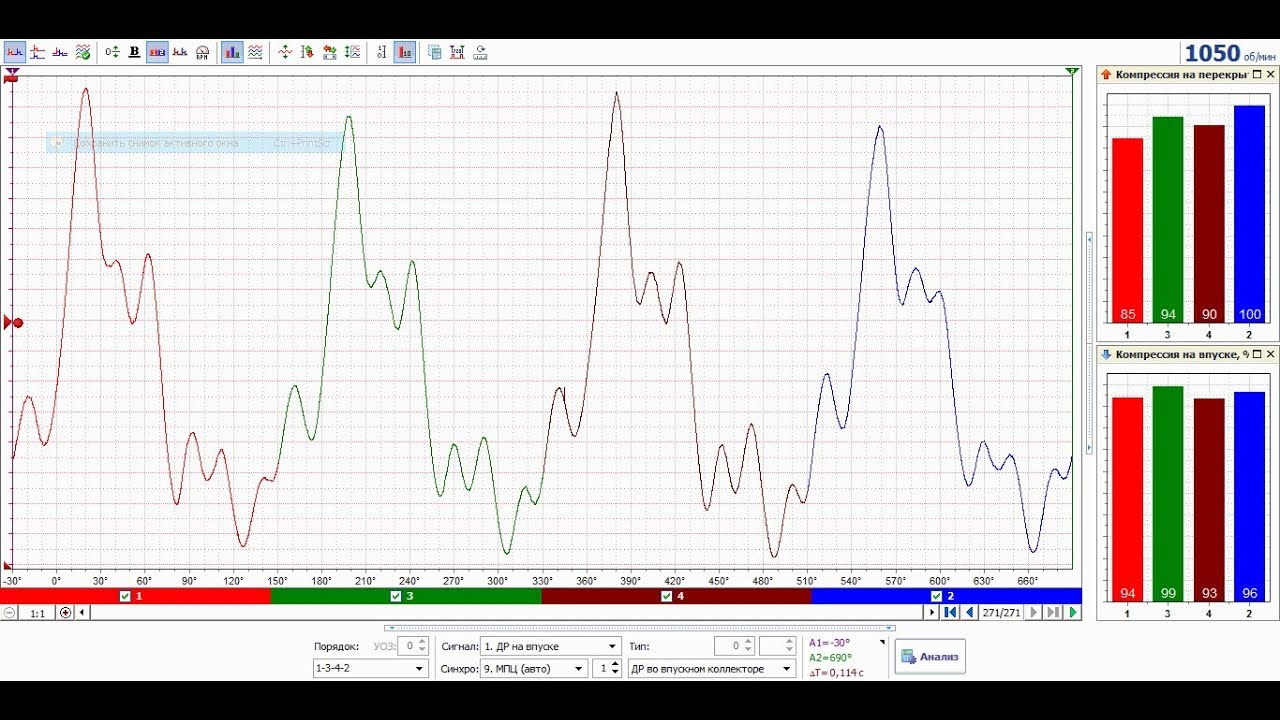1280x720 pixels.
Task: Select the first waveform cylinder-view toolbar icon
Action: point(15,52)
